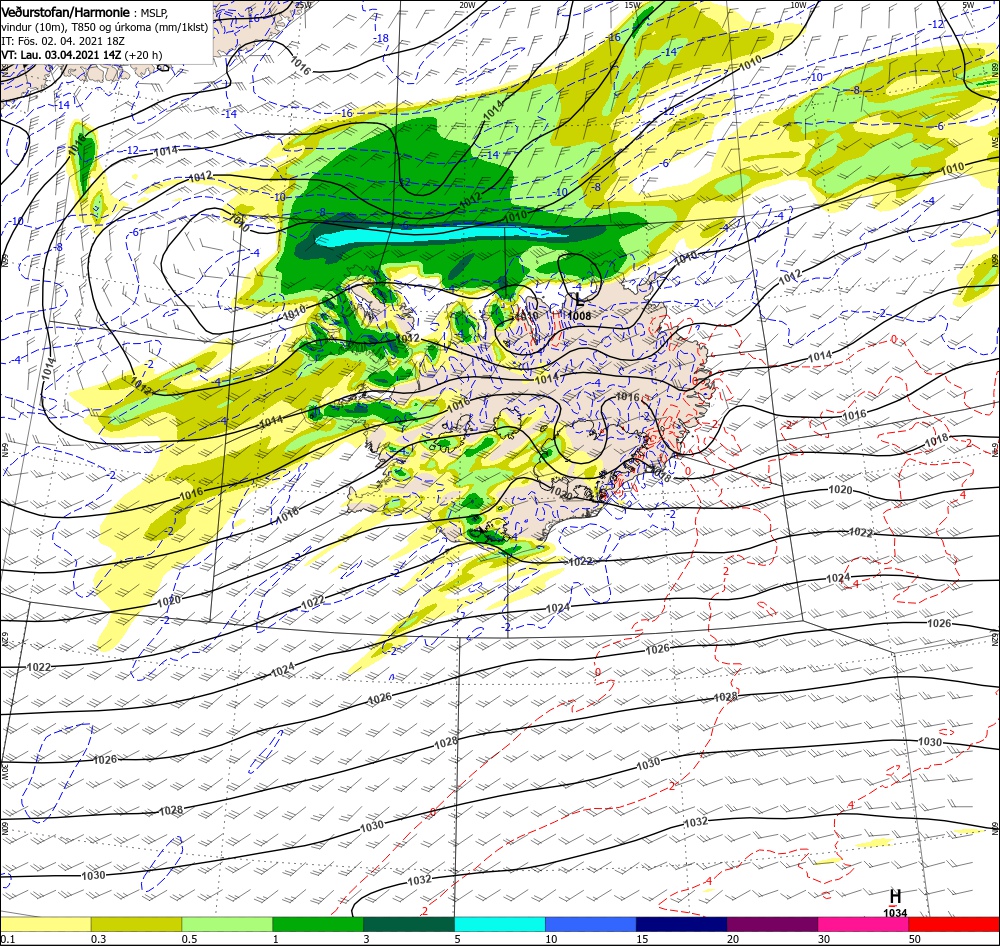Click the 'Veðurstofan/Harmonie' title text

click(66, 12)
